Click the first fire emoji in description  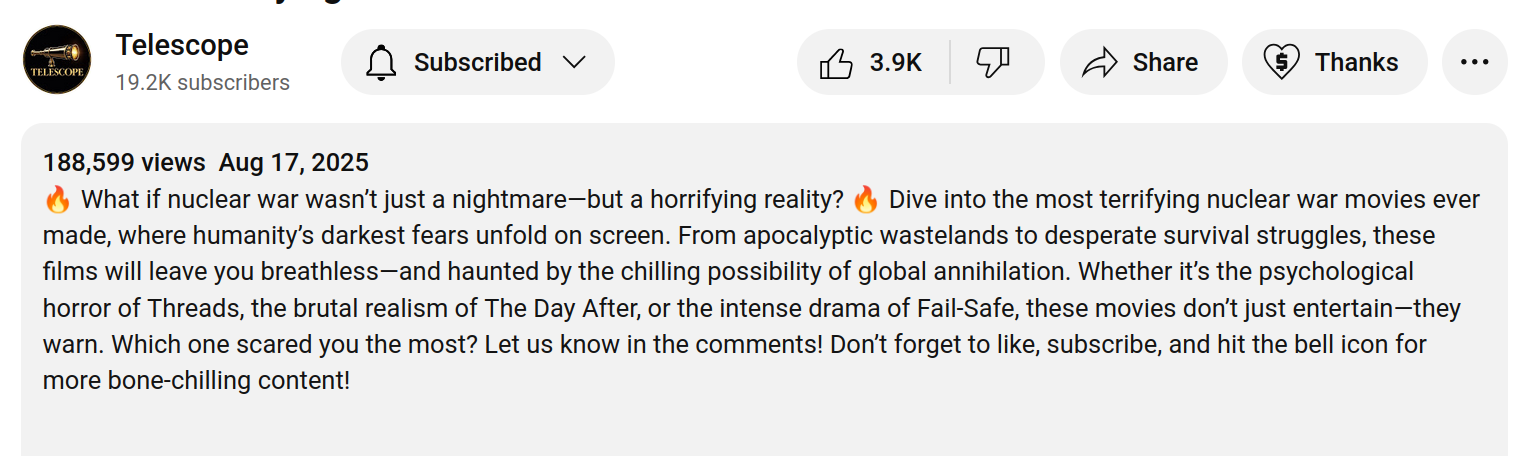(x=57, y=200)
